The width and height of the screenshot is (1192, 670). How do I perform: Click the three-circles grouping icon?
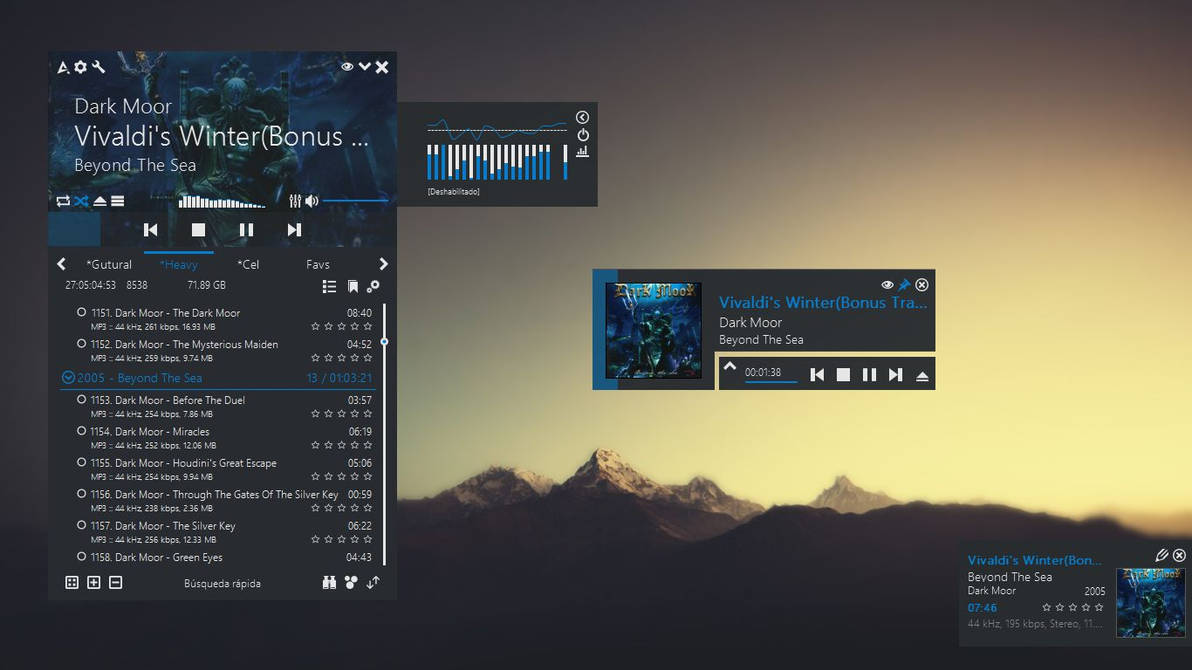[351, 583]
